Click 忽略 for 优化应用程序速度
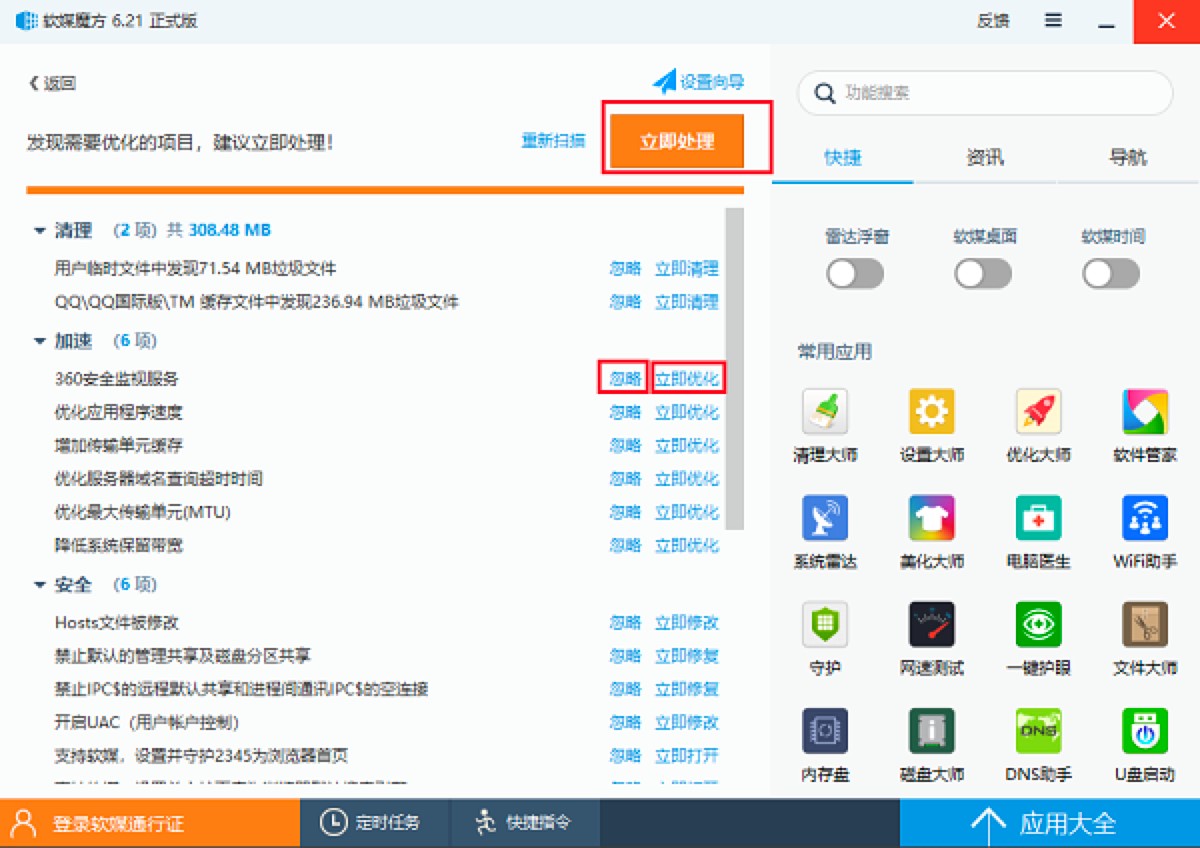The height and width of the screenshot is (848, 1200). pos(625,412)
